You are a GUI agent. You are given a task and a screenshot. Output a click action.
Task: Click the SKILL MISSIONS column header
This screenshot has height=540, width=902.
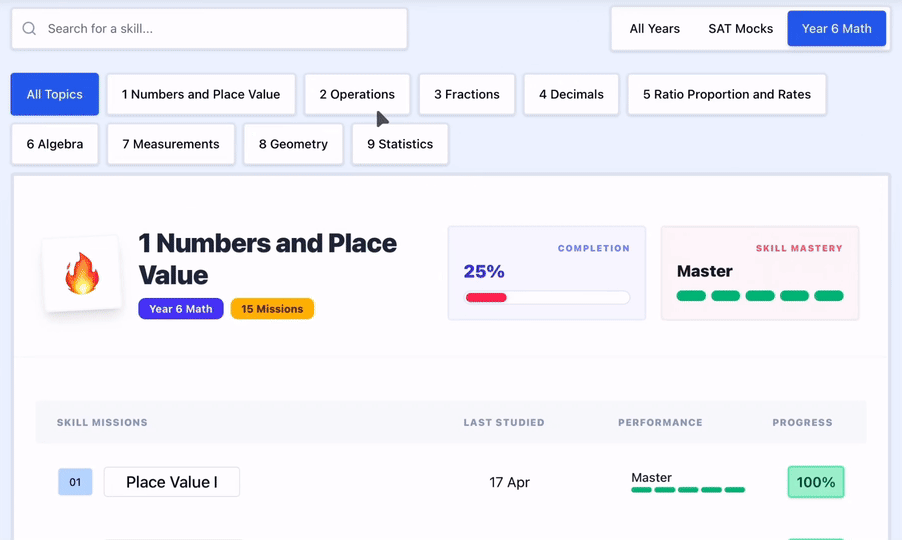tap(102, 423)
